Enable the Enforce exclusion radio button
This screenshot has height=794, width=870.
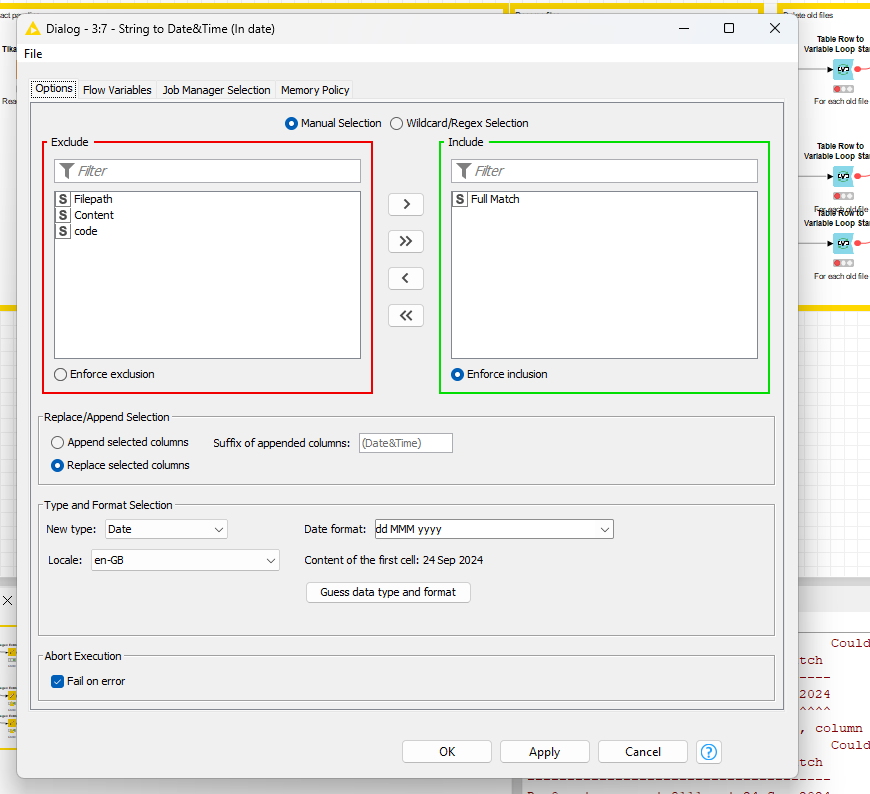[61, 374]
